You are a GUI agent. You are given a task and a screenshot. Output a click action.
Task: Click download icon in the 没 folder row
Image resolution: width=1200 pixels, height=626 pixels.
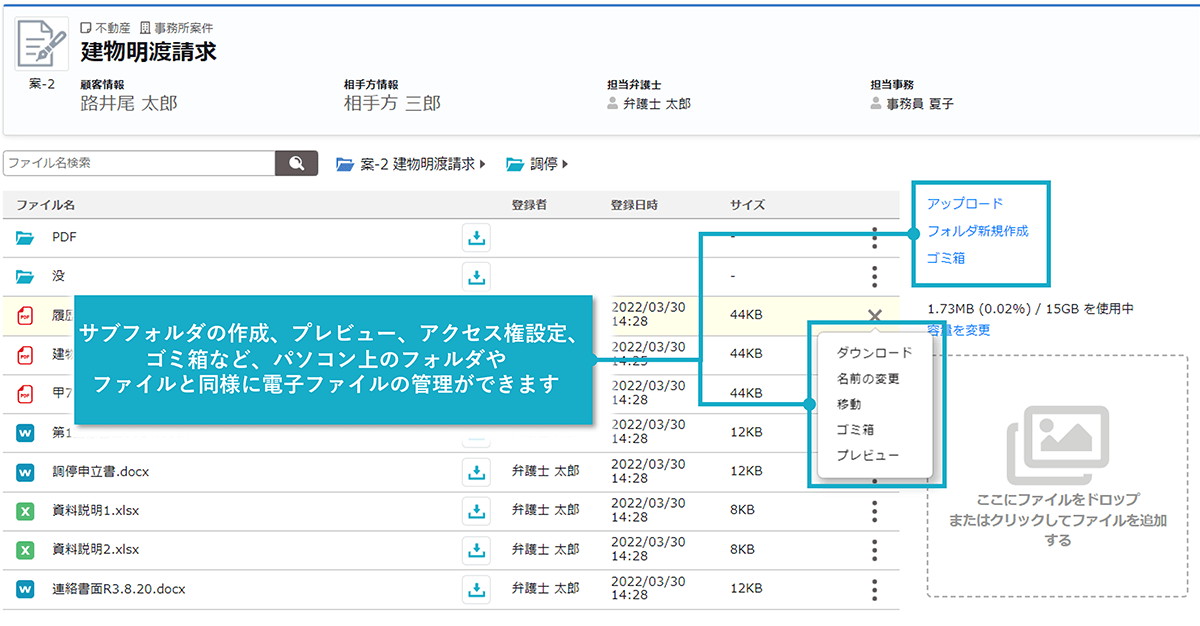(x=477, y=276)
